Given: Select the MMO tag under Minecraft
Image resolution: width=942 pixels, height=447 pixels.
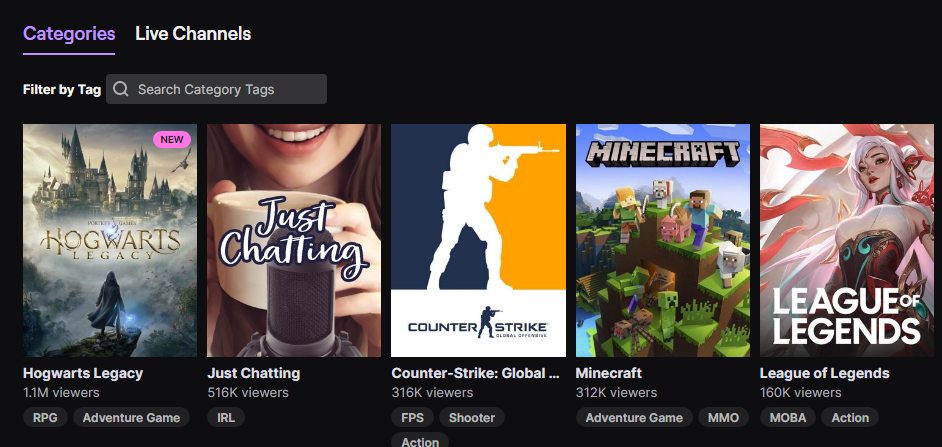Looking at the screenshot, I should (723, 418).
